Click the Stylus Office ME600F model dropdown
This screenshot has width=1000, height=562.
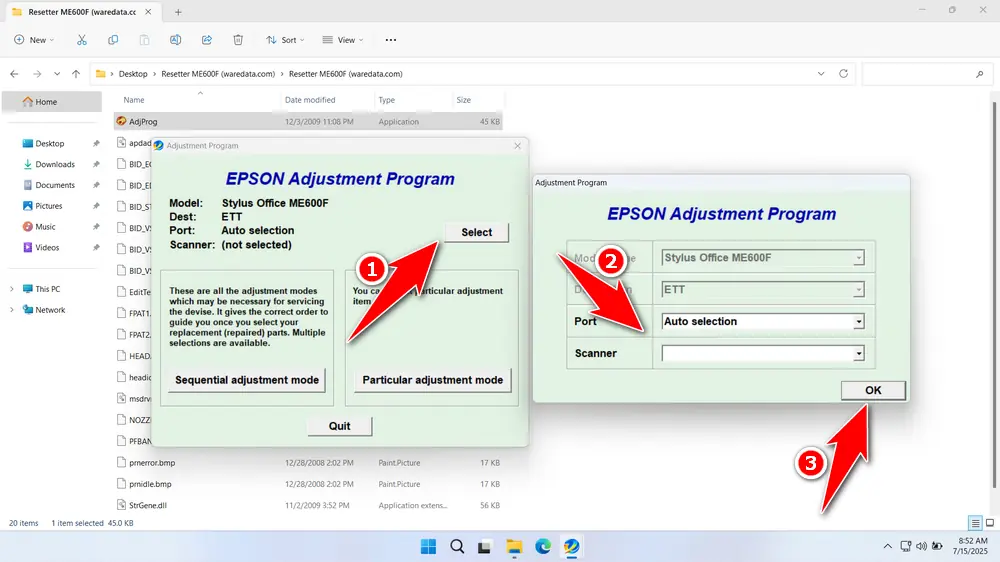pyautogui.click(x=763, y=258)
